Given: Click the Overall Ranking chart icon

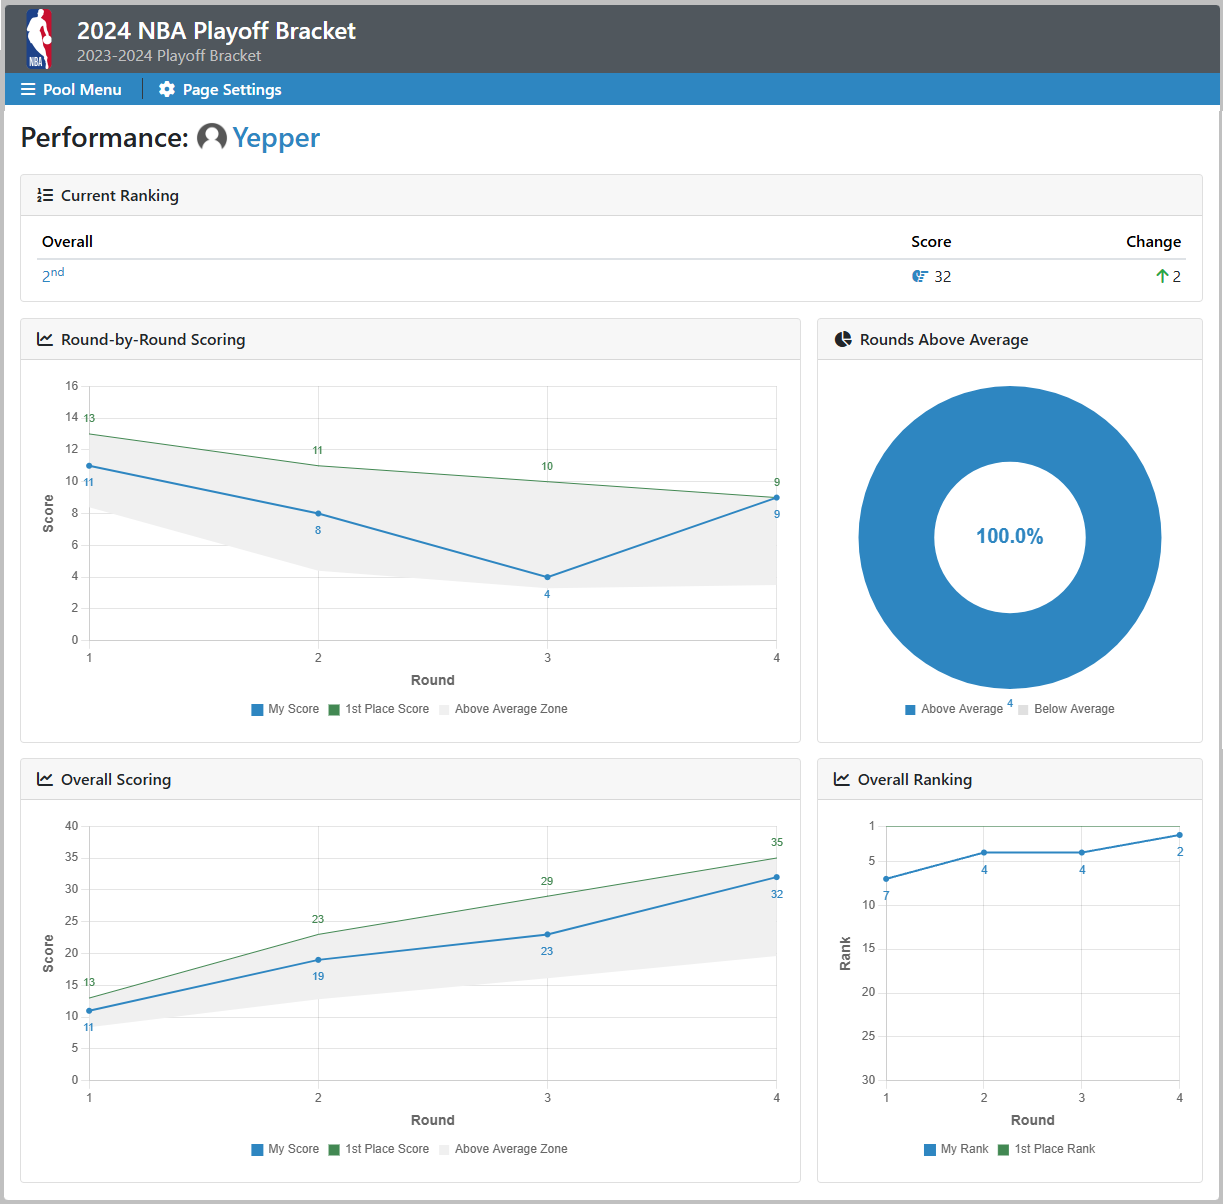Looking at the screenshot, I should 842,779.
